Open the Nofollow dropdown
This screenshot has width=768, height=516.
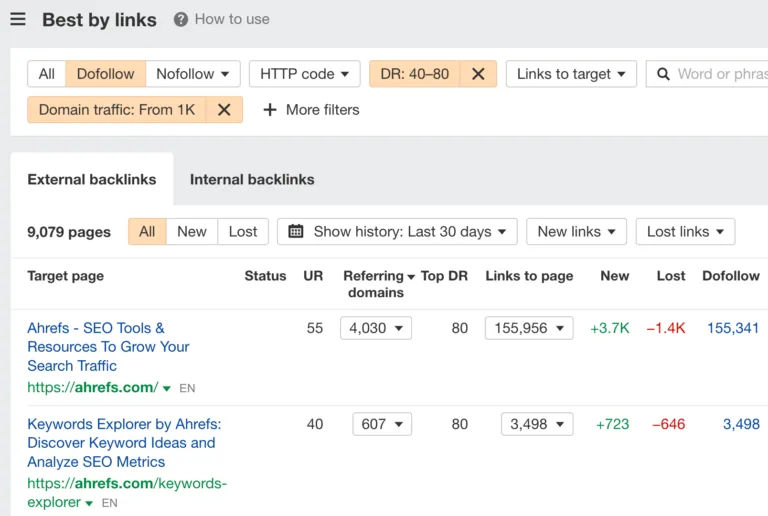pos(192,74)
